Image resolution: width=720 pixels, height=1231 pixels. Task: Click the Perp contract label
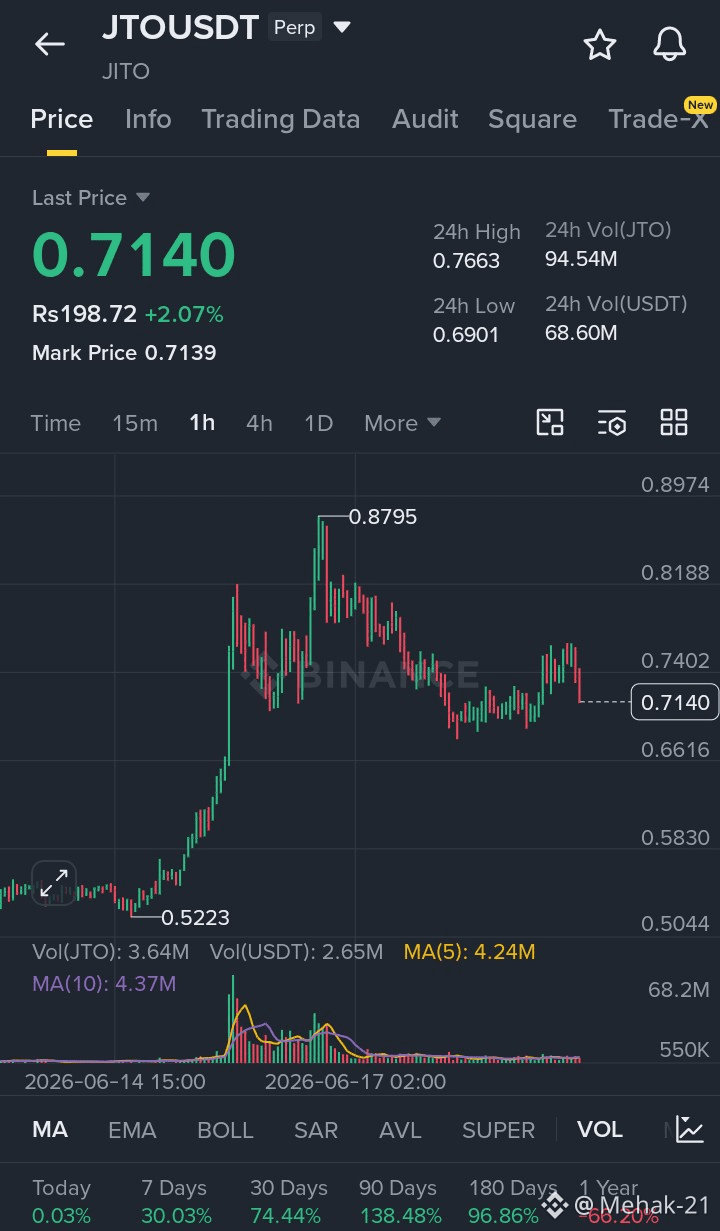click(294, 27)
